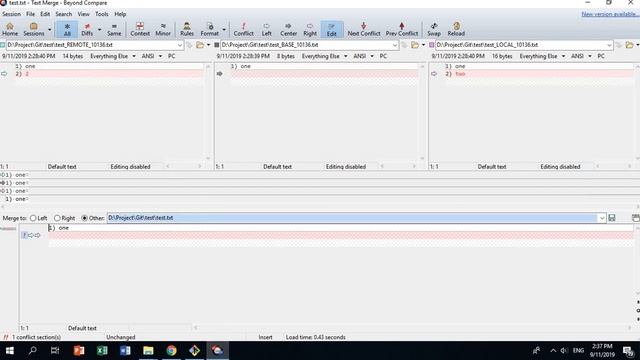Image resolution: width=640 pixels, height=360 pixels.
Task: Open the Format toolbar button
Action: click(x=209, y=29)
